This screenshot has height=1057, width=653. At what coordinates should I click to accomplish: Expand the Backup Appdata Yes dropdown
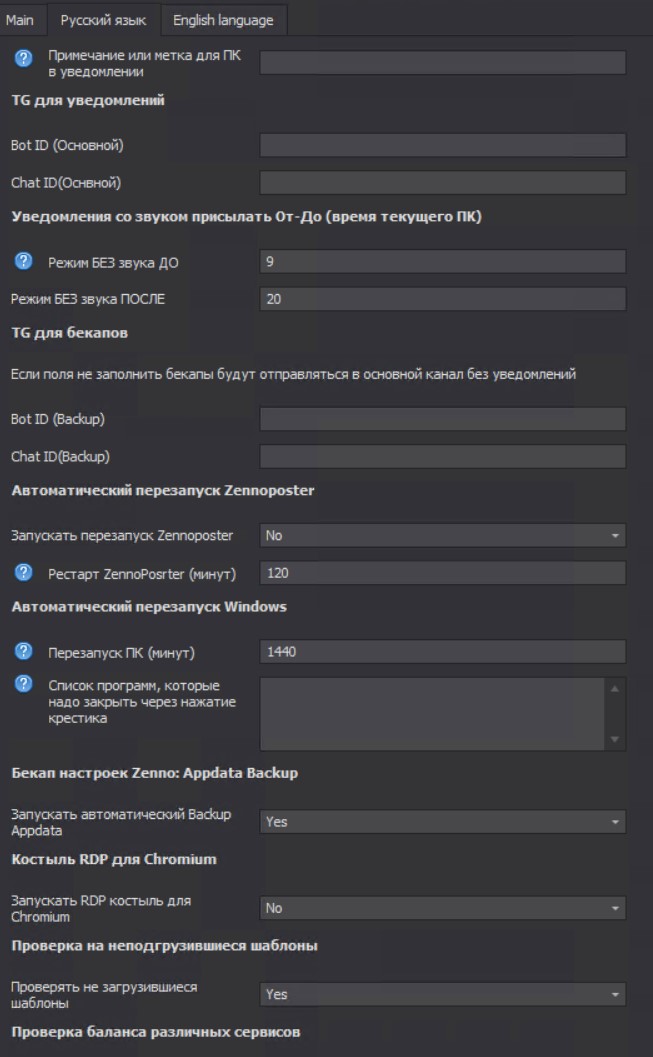coord(442,822)
